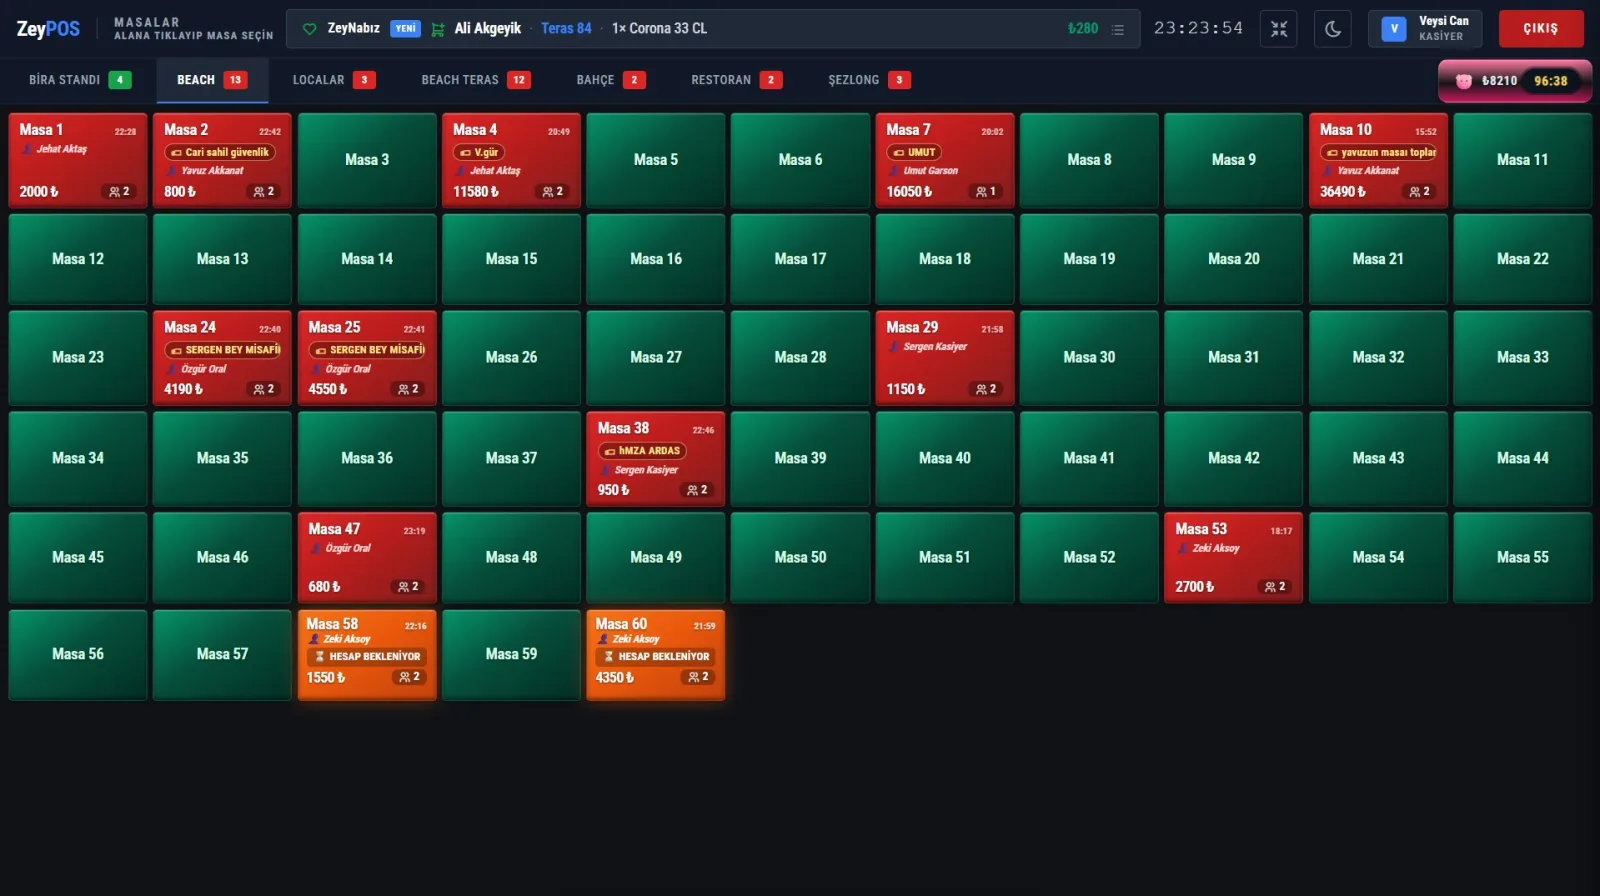1600x896 pixels.
Task: Open the ŞEZLONG section tab
Action: [869, 80]
